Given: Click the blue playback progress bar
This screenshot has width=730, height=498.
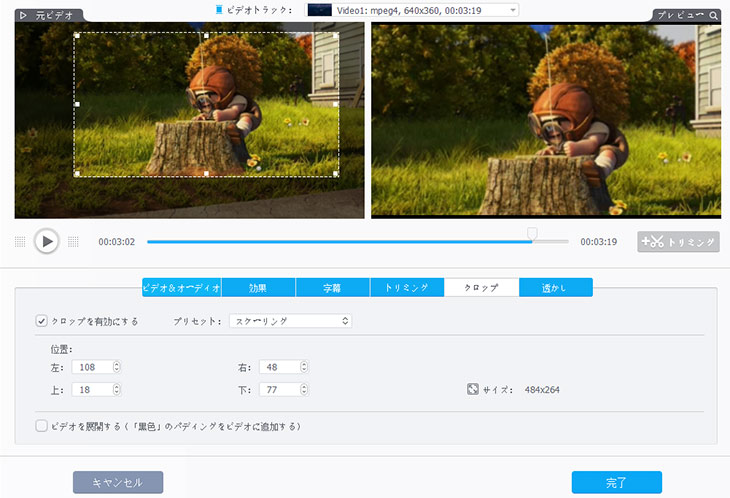Looking at the screenshot, I should pos(339,242).
